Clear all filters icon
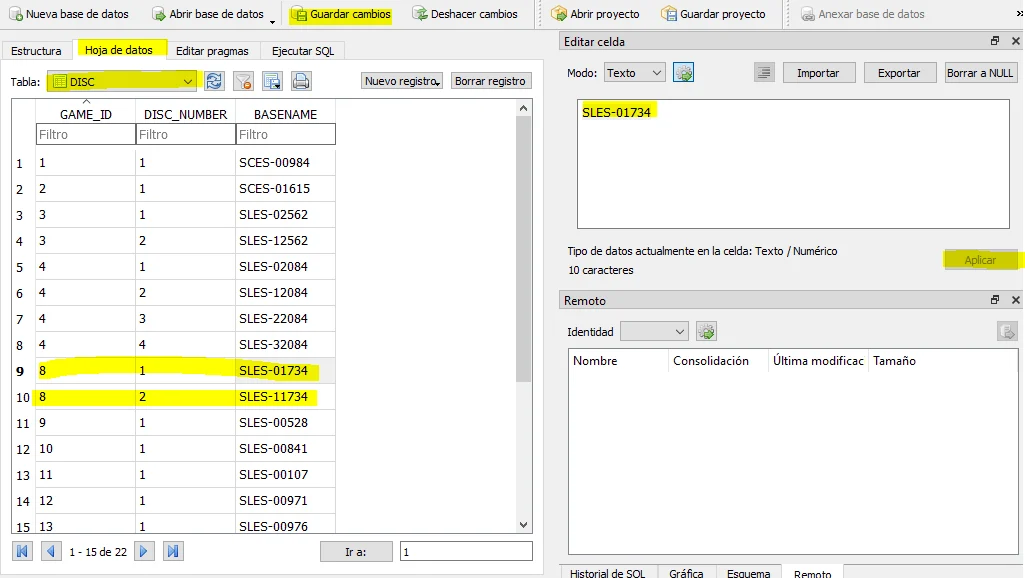 (x=243, y=81)
